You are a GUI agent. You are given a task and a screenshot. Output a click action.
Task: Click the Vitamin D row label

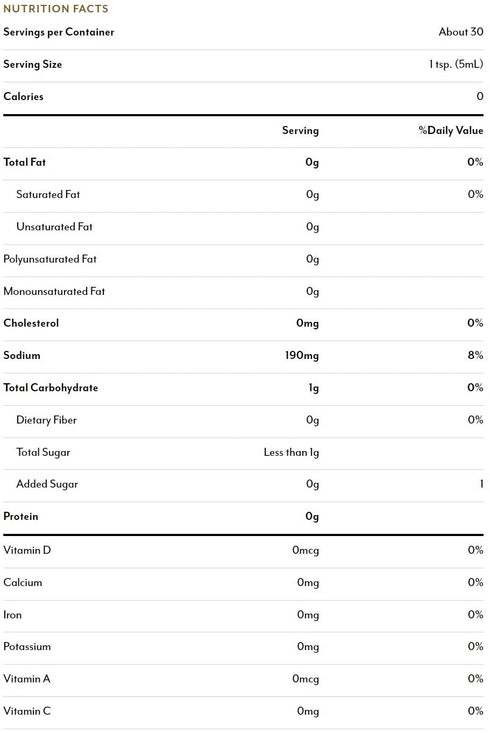tap(27, 550)
